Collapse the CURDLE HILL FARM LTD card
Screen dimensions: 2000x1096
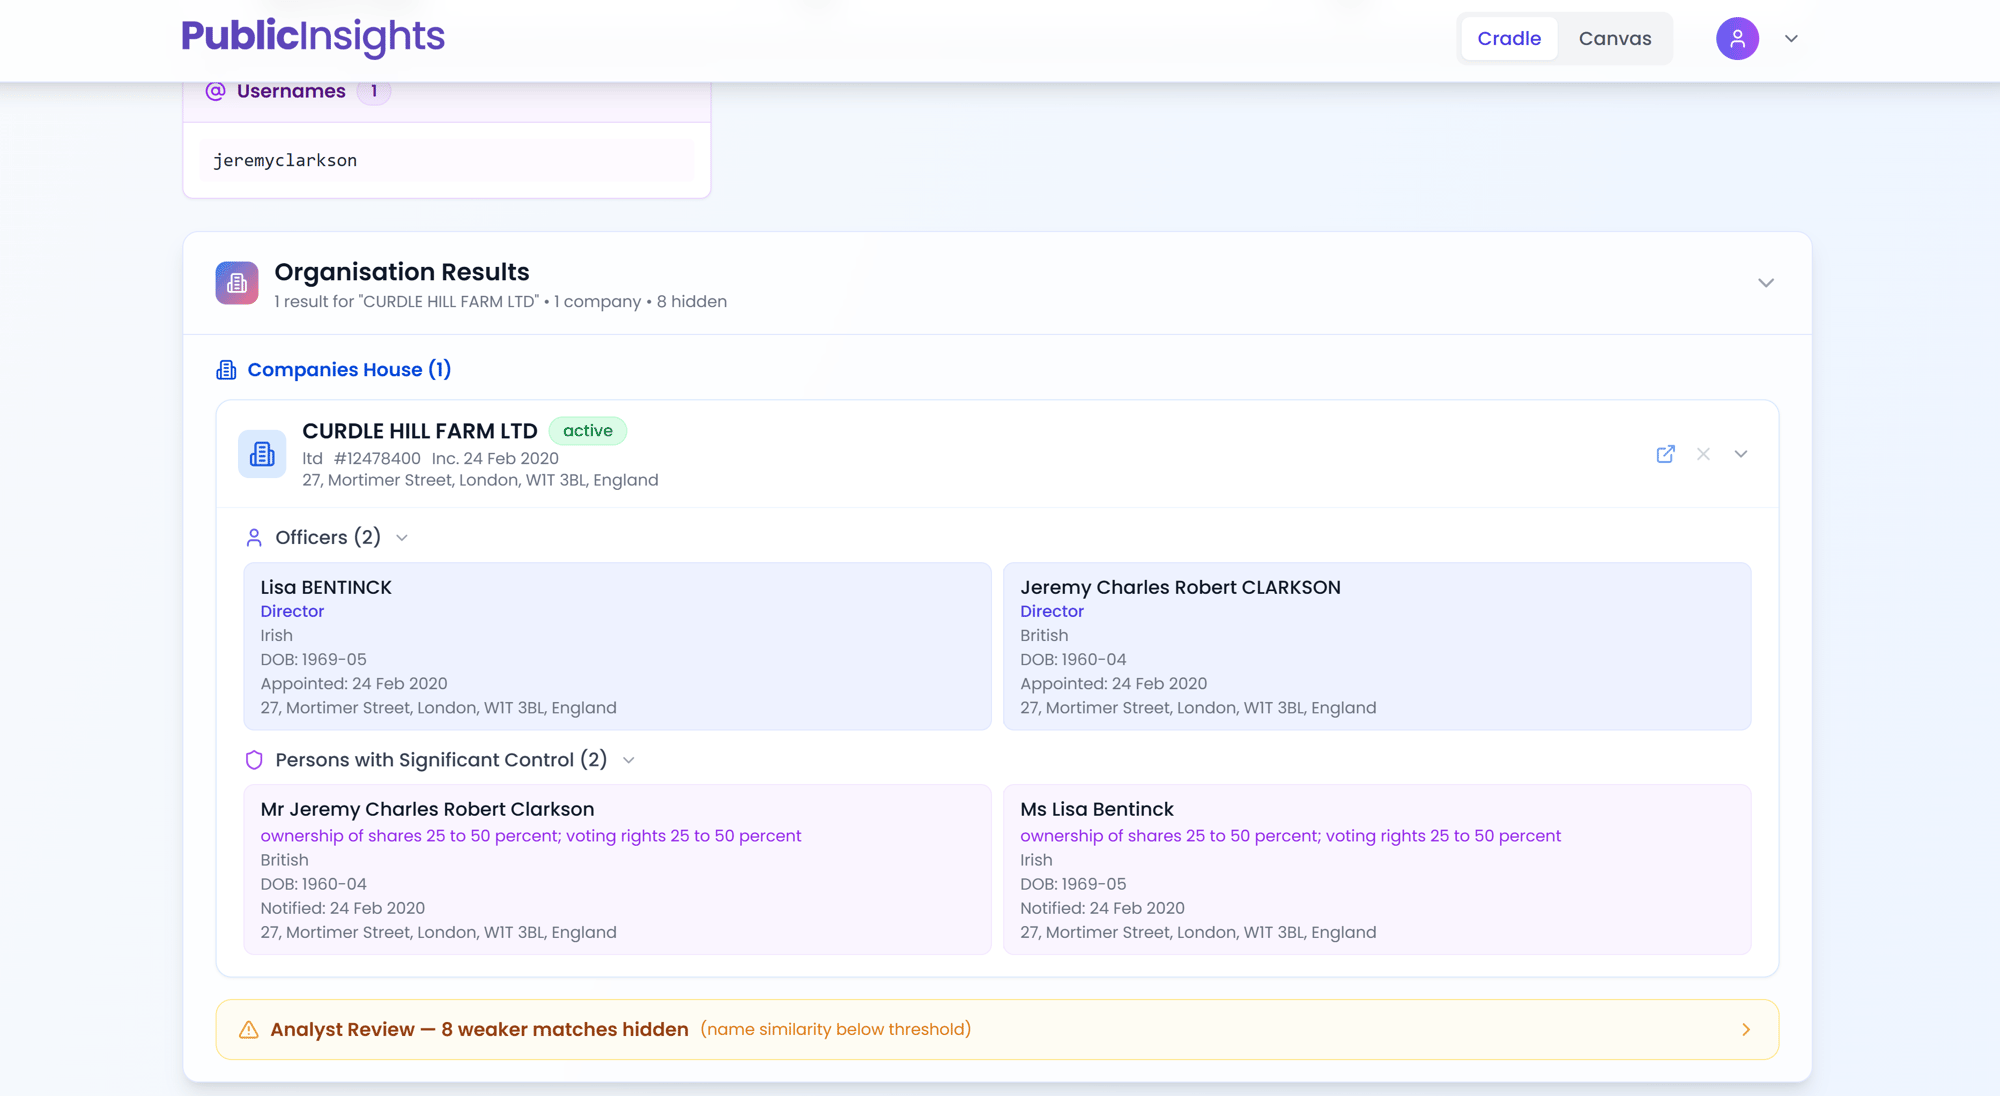[x=1741, y=454]
